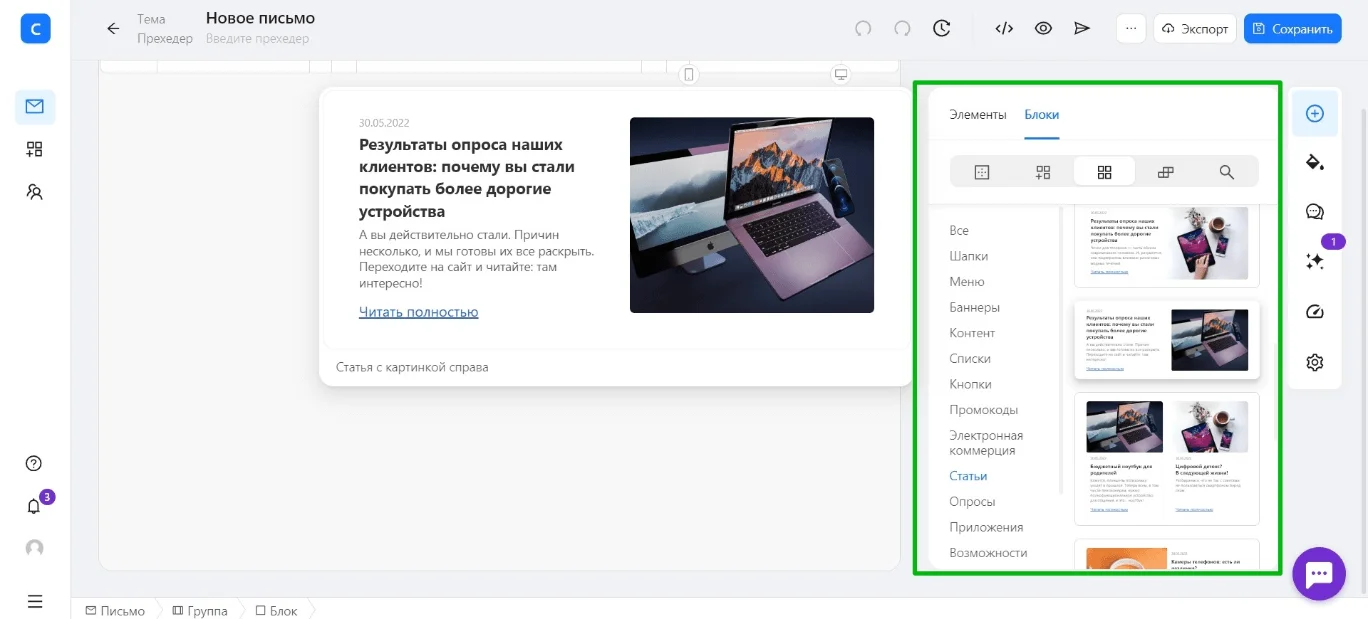Open the comments bubble icon in sidebar
Viewport: 1368px width, 619px height.
pyautogui.click(x=1315, y=212)
